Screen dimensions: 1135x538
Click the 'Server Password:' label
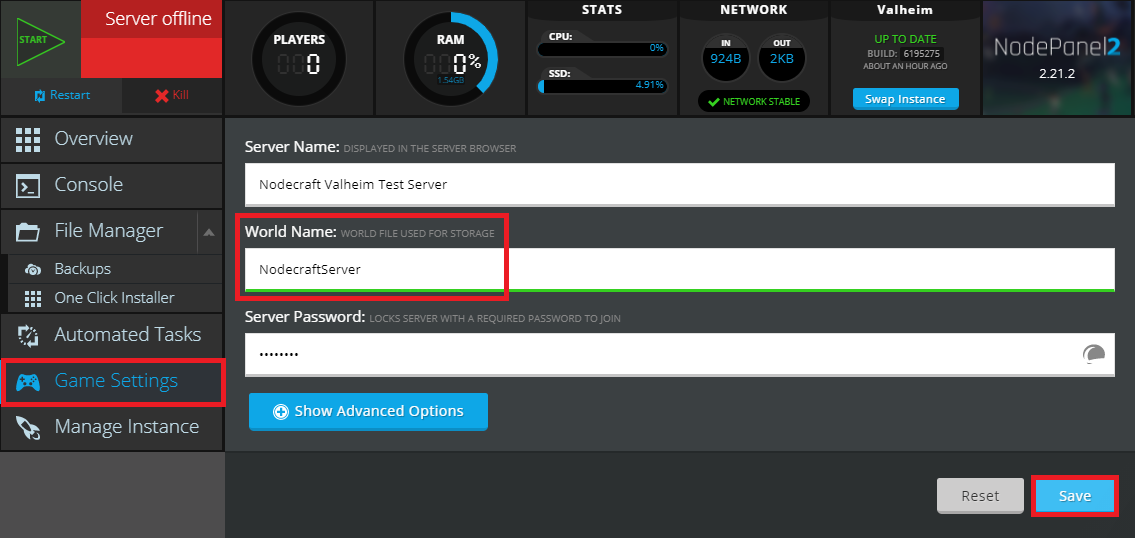(x=305, y=317)
